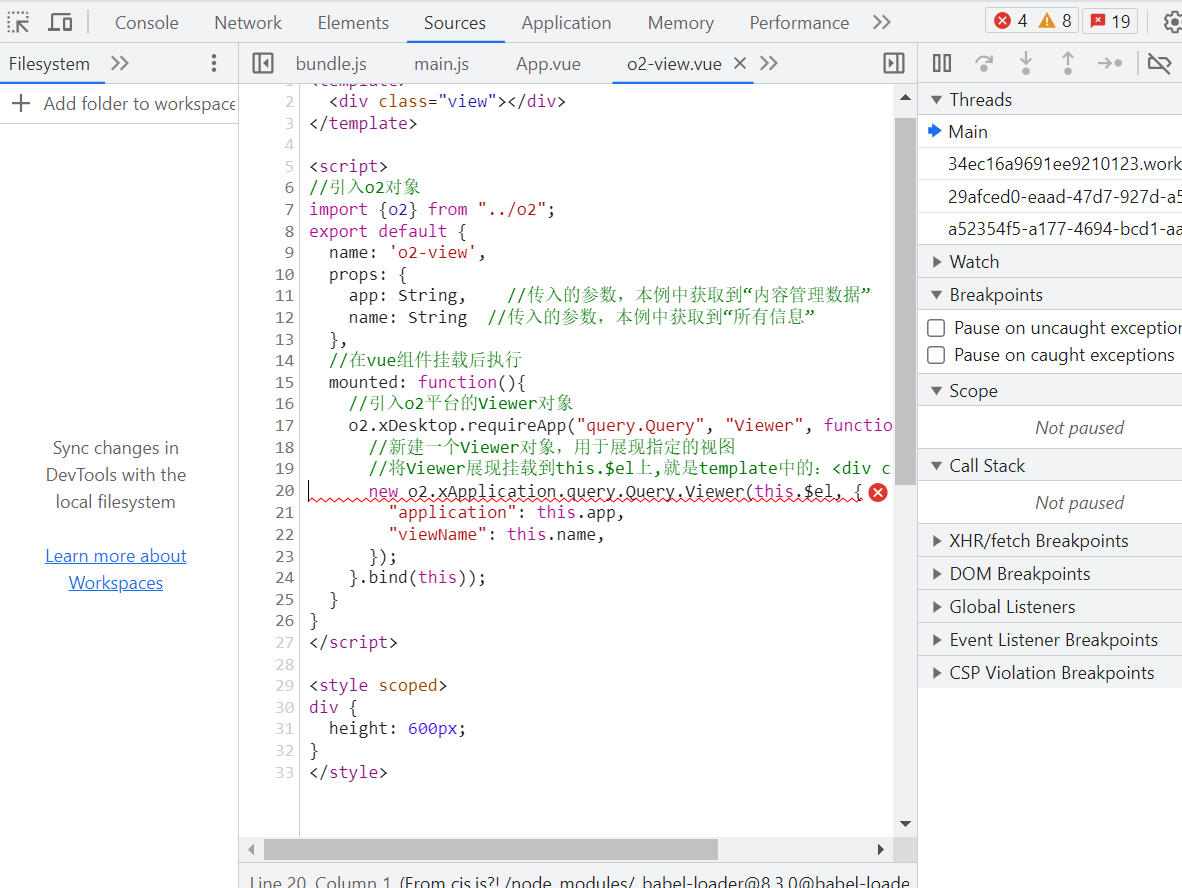Enable Pause on caught exceptions
1182x888 pixels.
pyautogui.click(x=936, y=355)
